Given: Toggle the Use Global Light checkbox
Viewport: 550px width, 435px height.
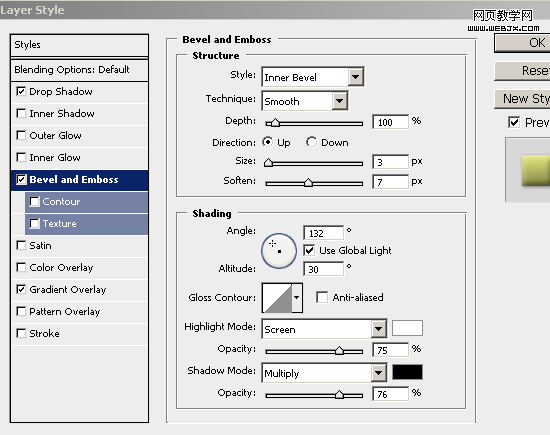Looking at the screenshot, I should [x=309, y=250].
